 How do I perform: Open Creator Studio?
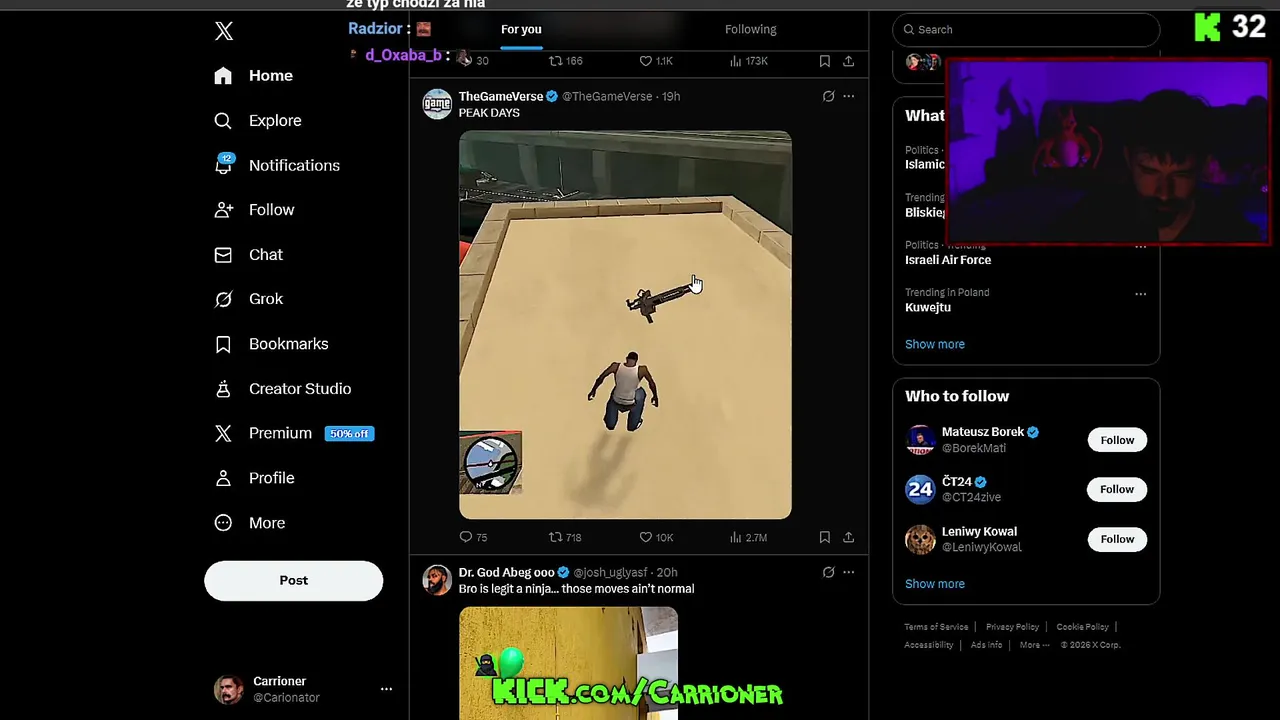click(x=283, y=389)
